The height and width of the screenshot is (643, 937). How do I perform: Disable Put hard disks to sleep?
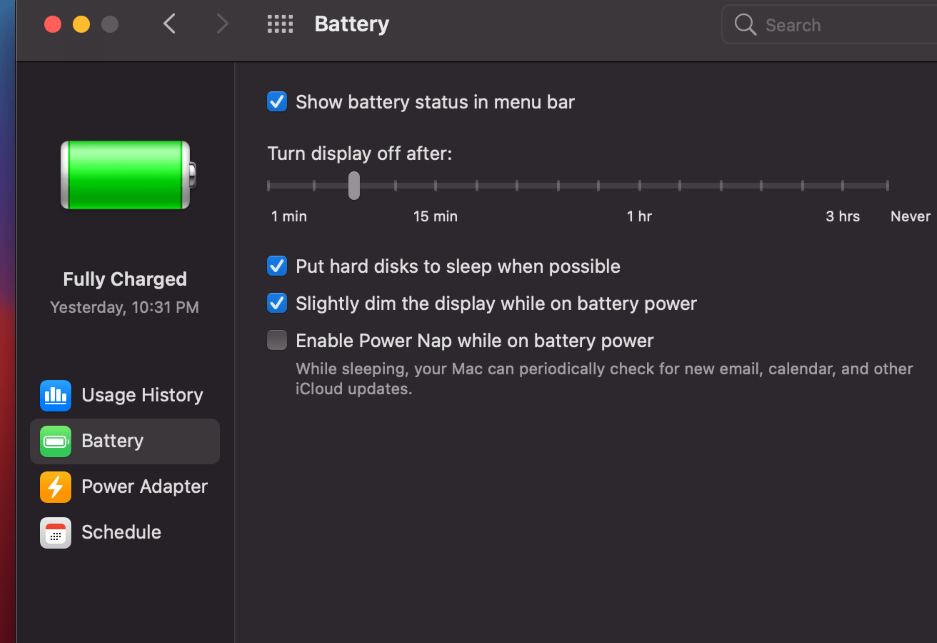(277, 267)
